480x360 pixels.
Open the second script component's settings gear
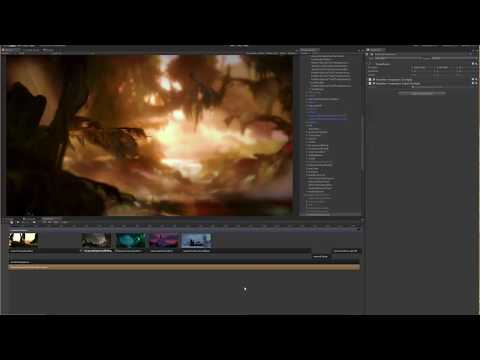click(476, 84)
